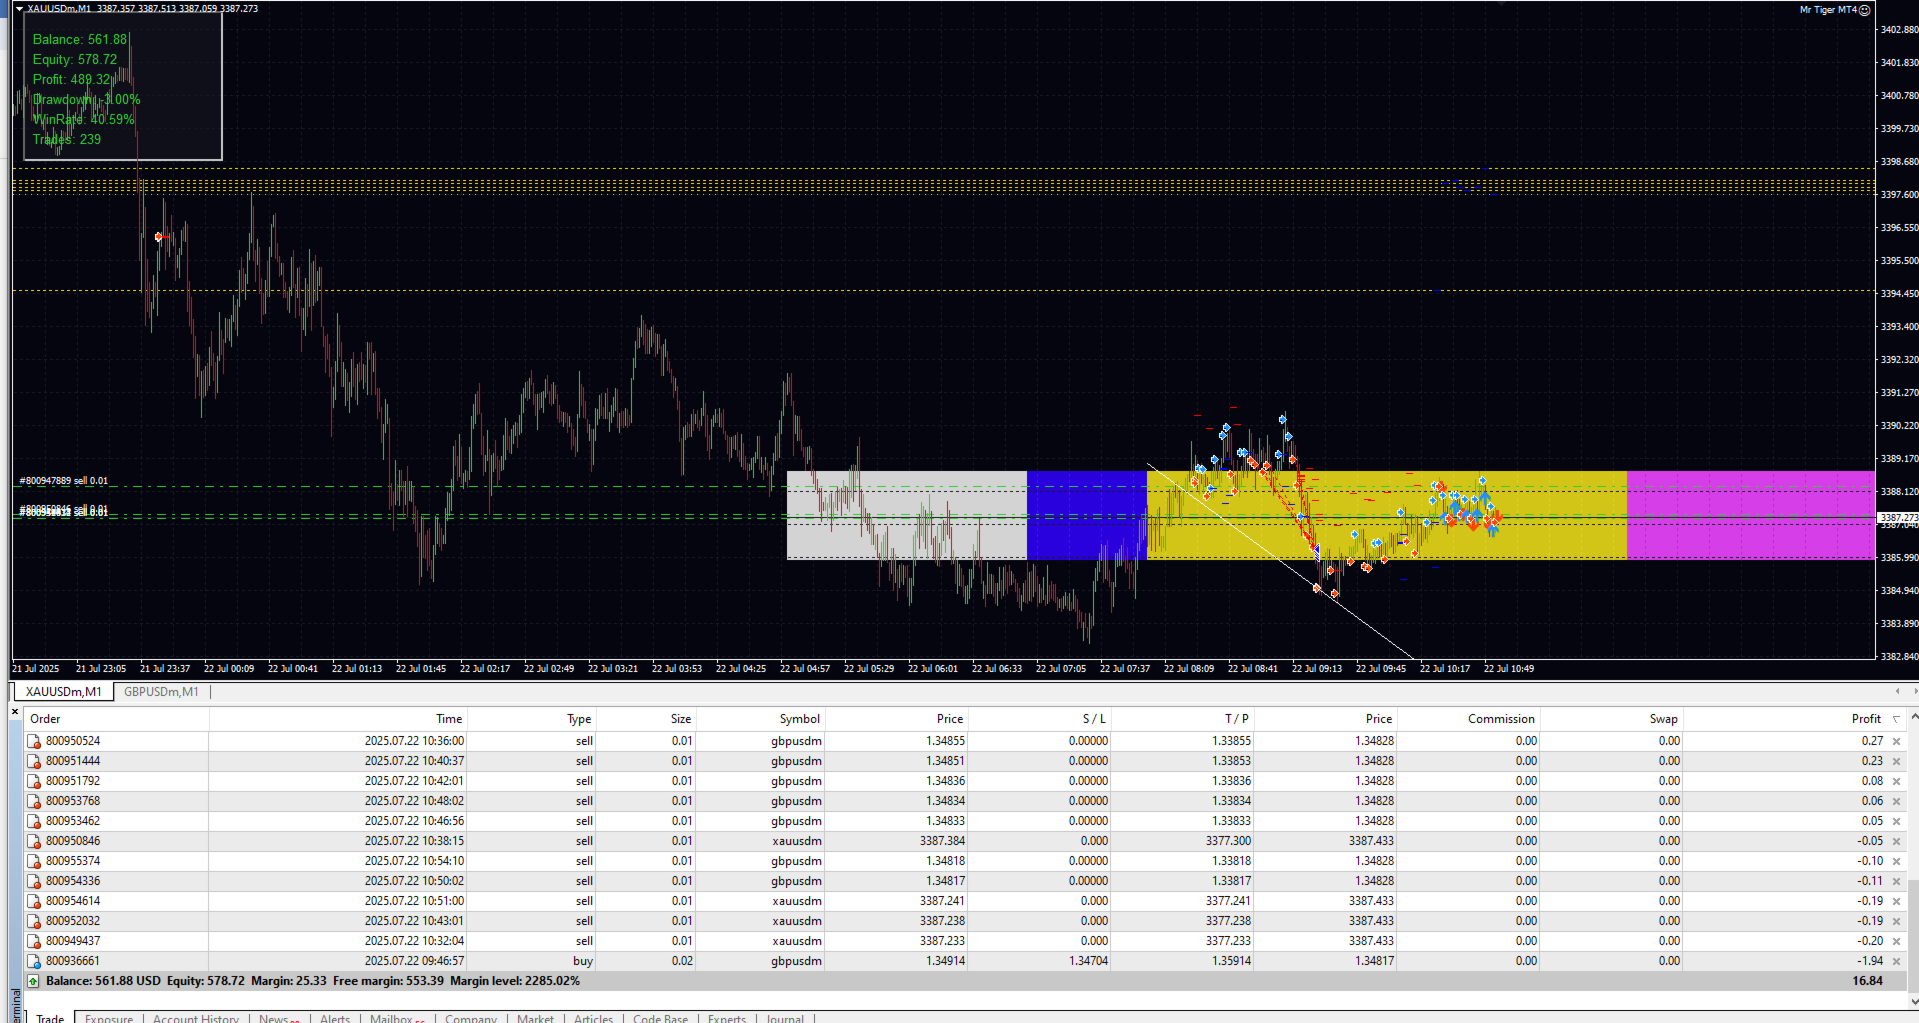
Task: Close the buy order with profit -1.94
Action: (1896, 961)
